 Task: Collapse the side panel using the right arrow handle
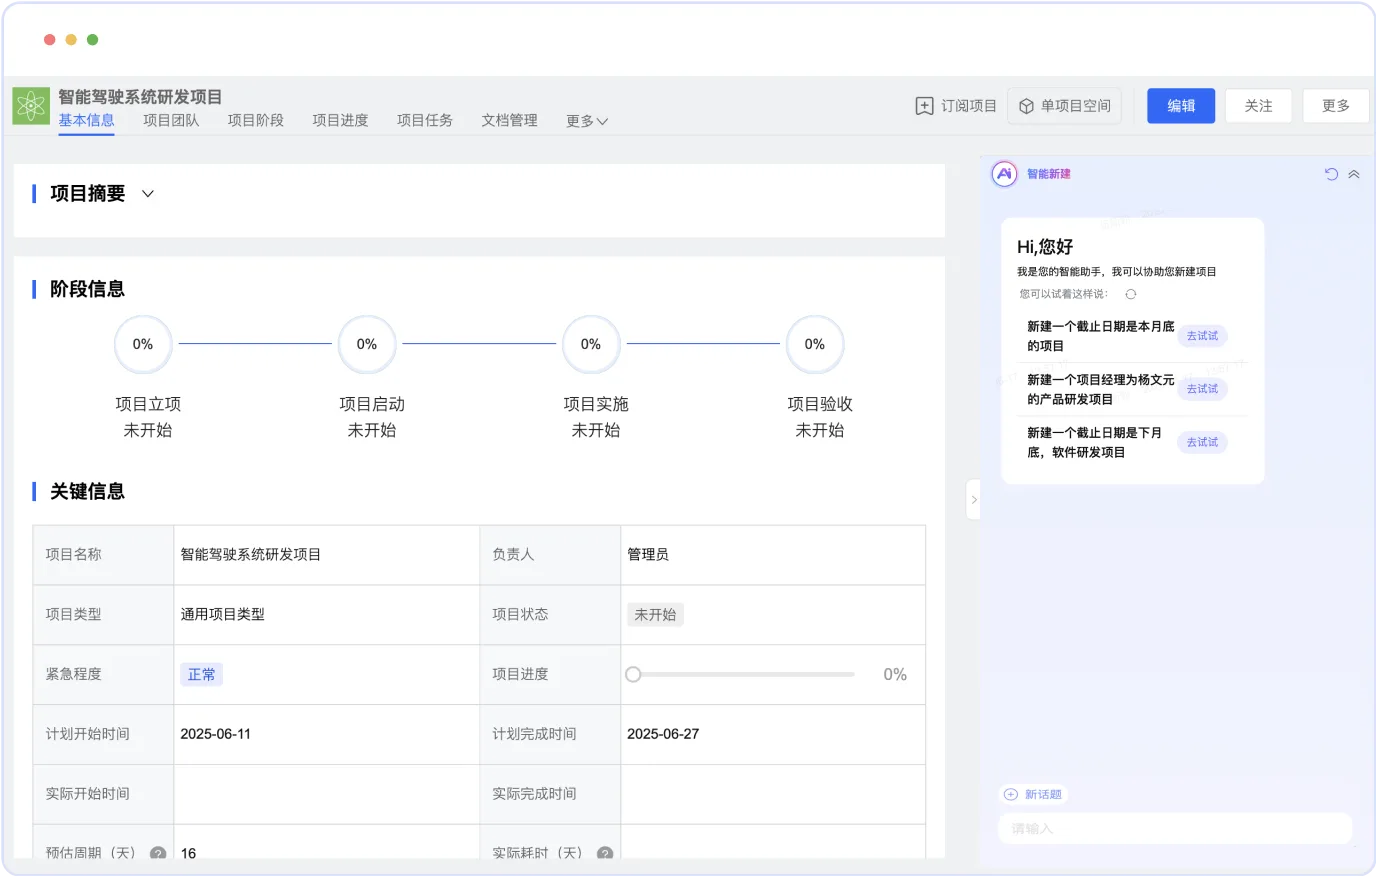click(x=973, y=500)
